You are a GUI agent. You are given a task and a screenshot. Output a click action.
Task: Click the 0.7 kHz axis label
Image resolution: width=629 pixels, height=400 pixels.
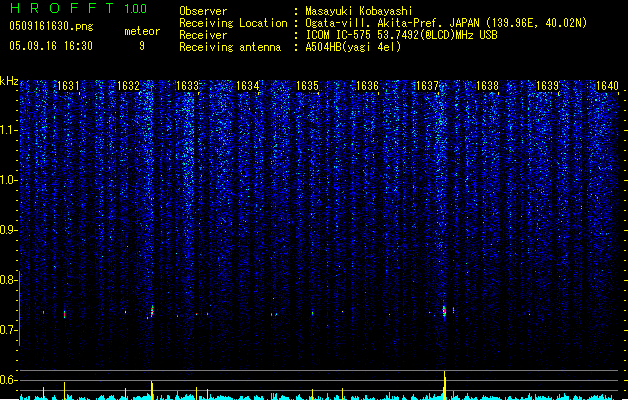click(x=8, y=330)
